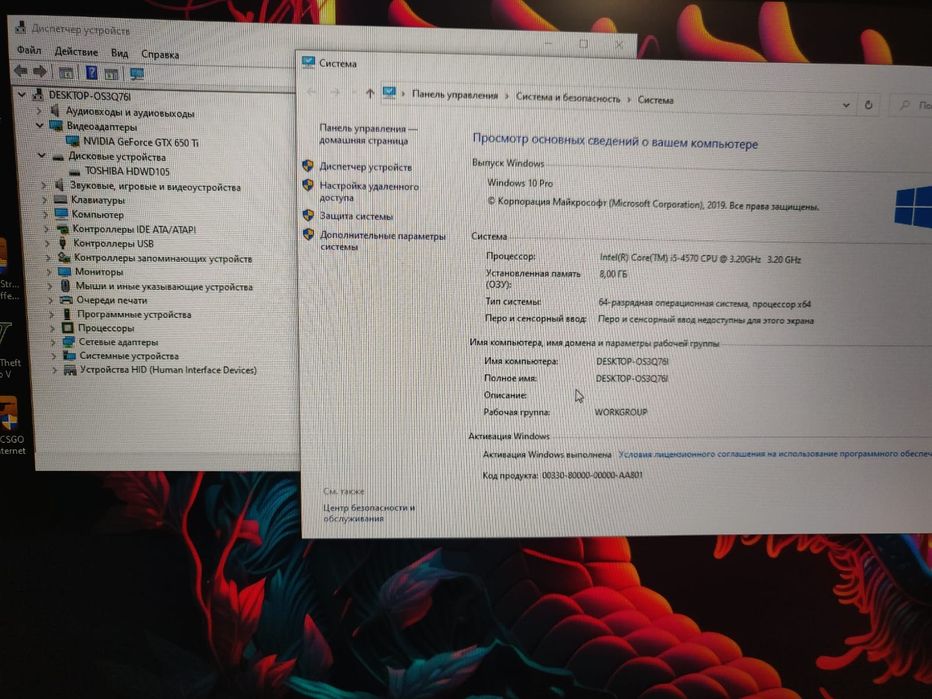Click the product code 00330-80000-00000-AA801 text

[592, 475]
